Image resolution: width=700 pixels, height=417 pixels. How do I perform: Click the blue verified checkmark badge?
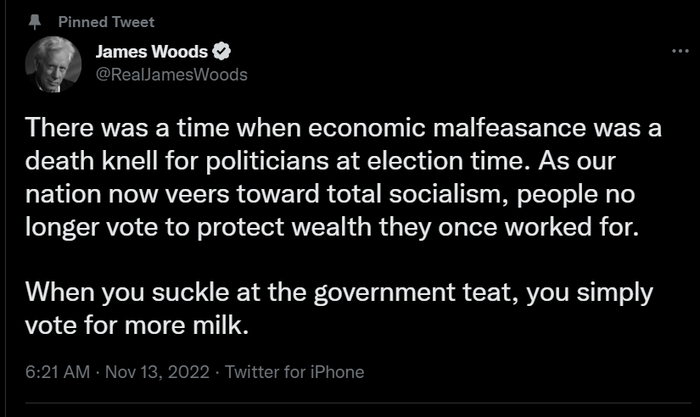click(x=227, y=52)
